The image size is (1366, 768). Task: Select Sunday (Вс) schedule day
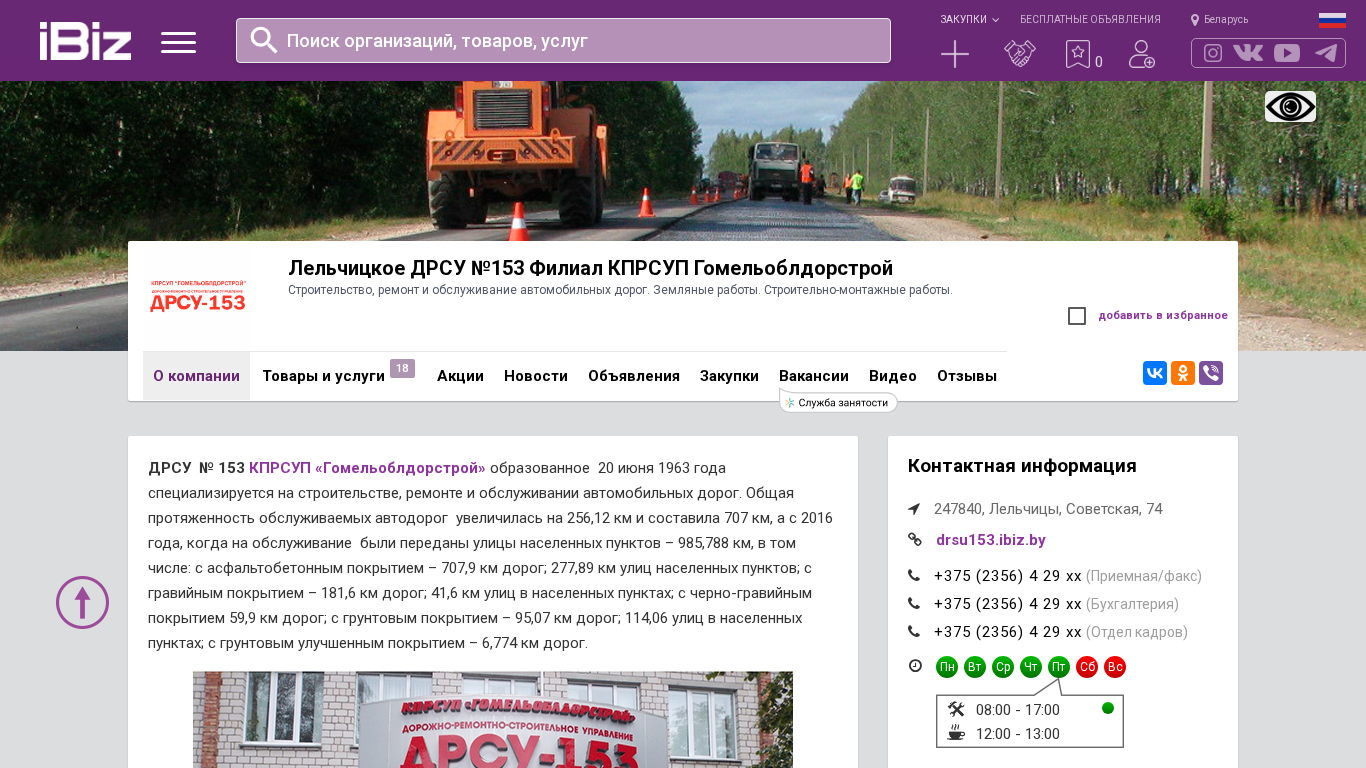1115,667
